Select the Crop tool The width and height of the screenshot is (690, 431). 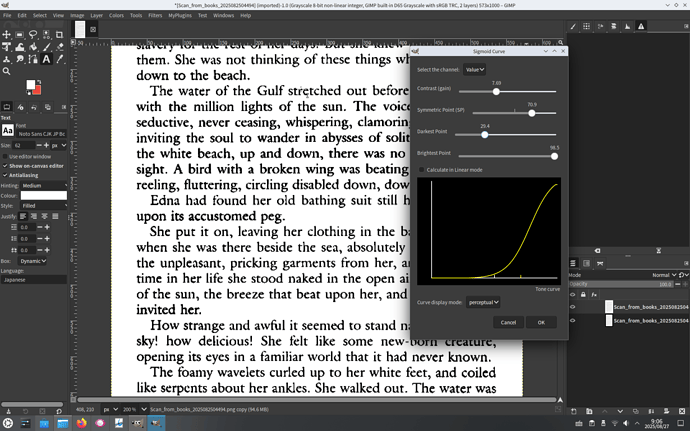click(59, 34)
